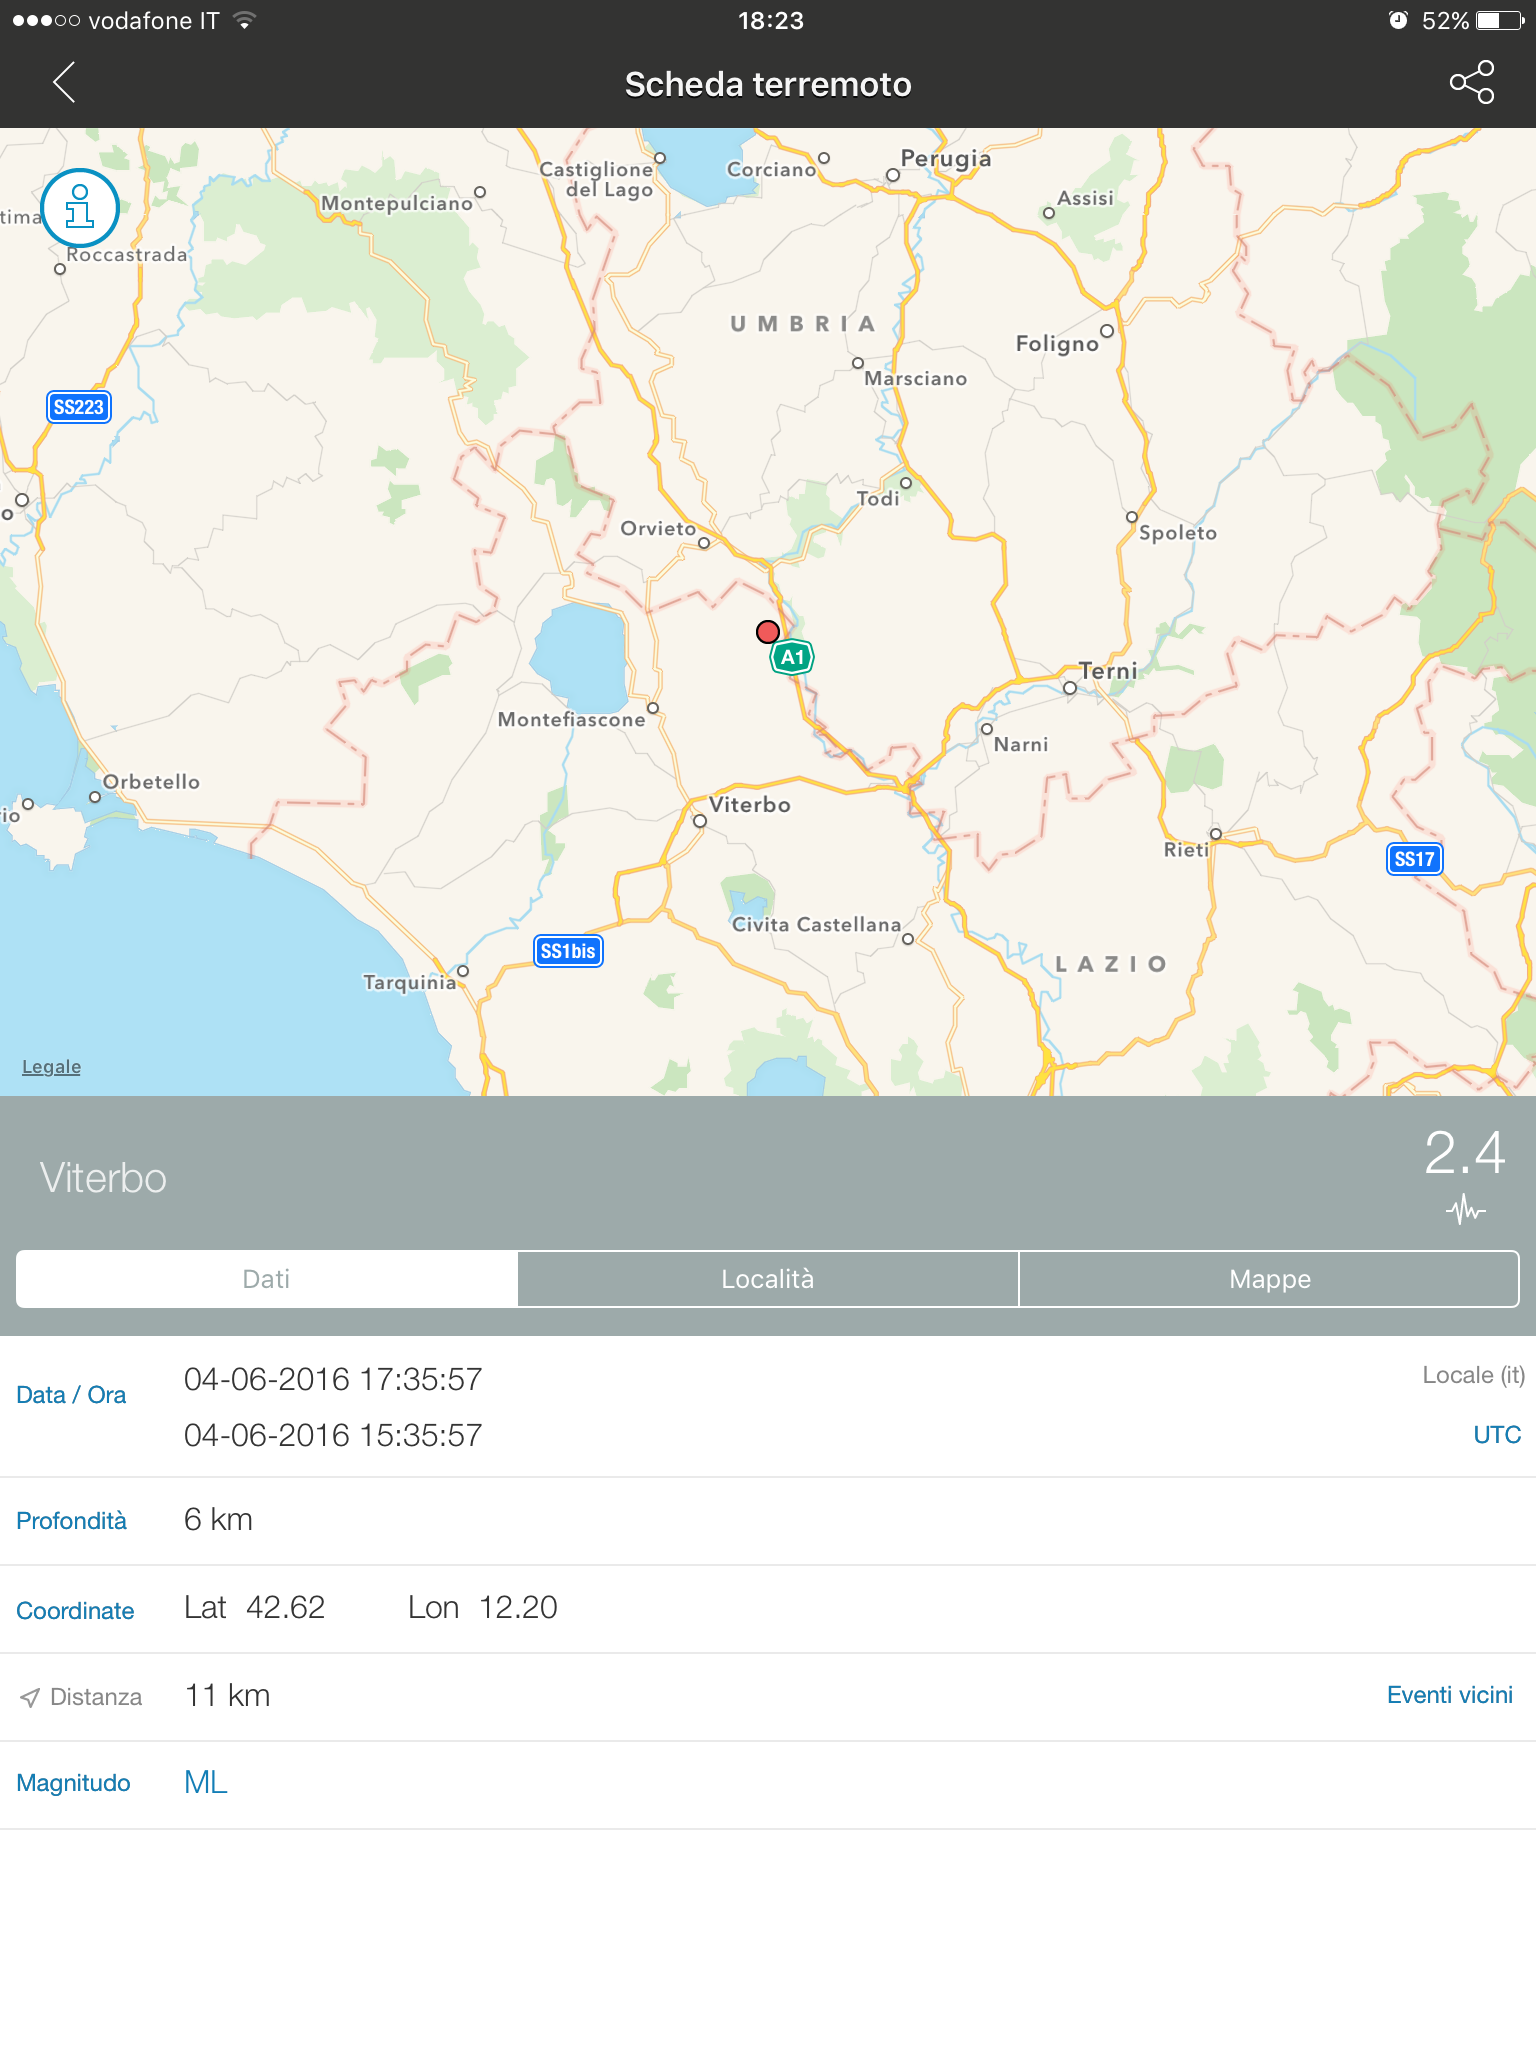The height and width of the screenshot is (2048, 1536).
Task: Open Eventi vicini link
Action: (x=1449, y=1695)
